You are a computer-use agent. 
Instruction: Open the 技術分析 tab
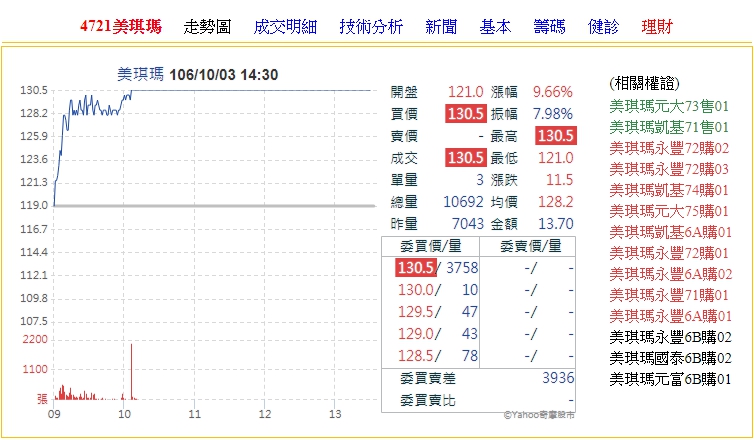(x=371, y=26)
